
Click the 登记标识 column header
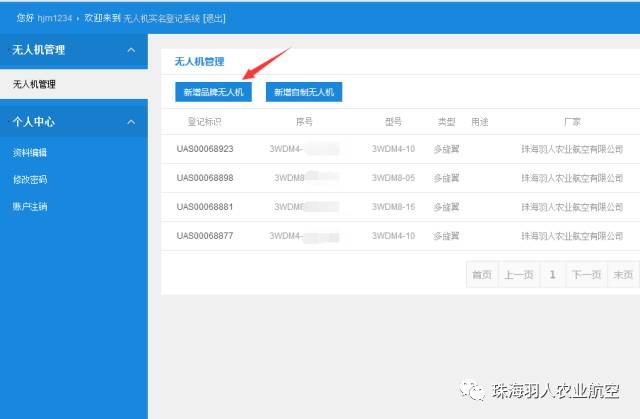pos(204,121)
